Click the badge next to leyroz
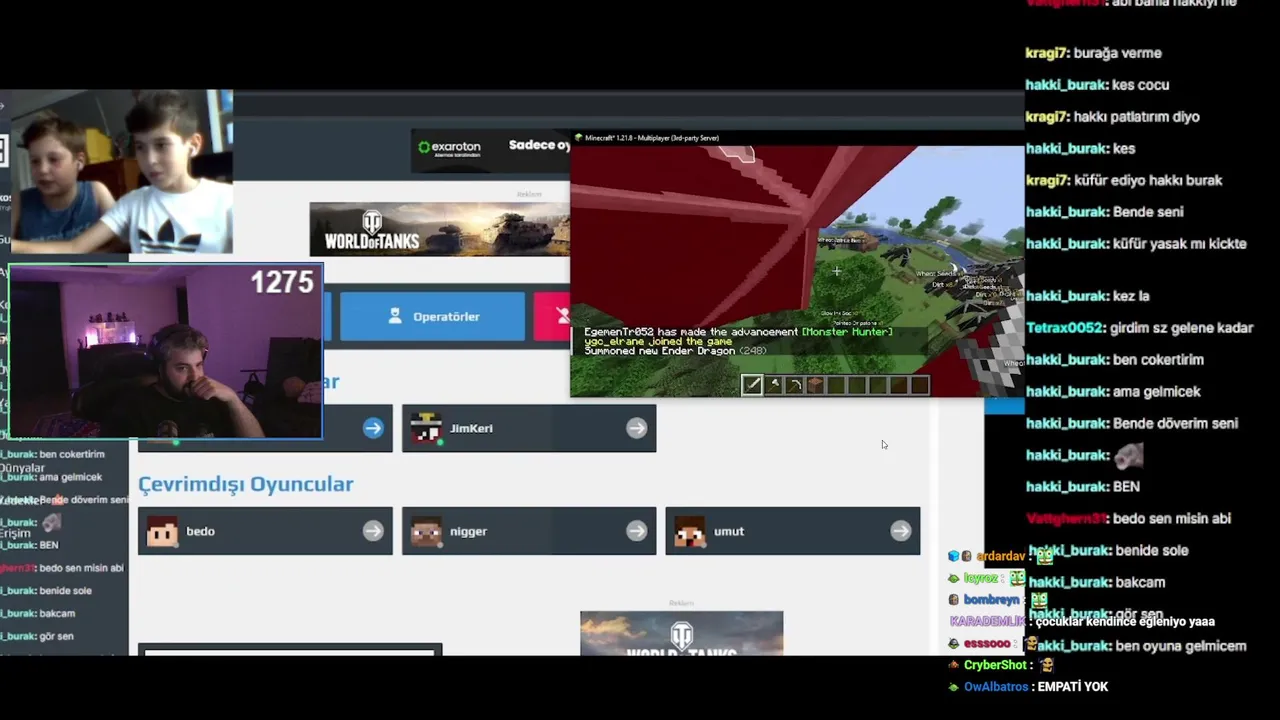Image resolution: width=1280 pixels, height=720 pixels. [x=955, y=578]
